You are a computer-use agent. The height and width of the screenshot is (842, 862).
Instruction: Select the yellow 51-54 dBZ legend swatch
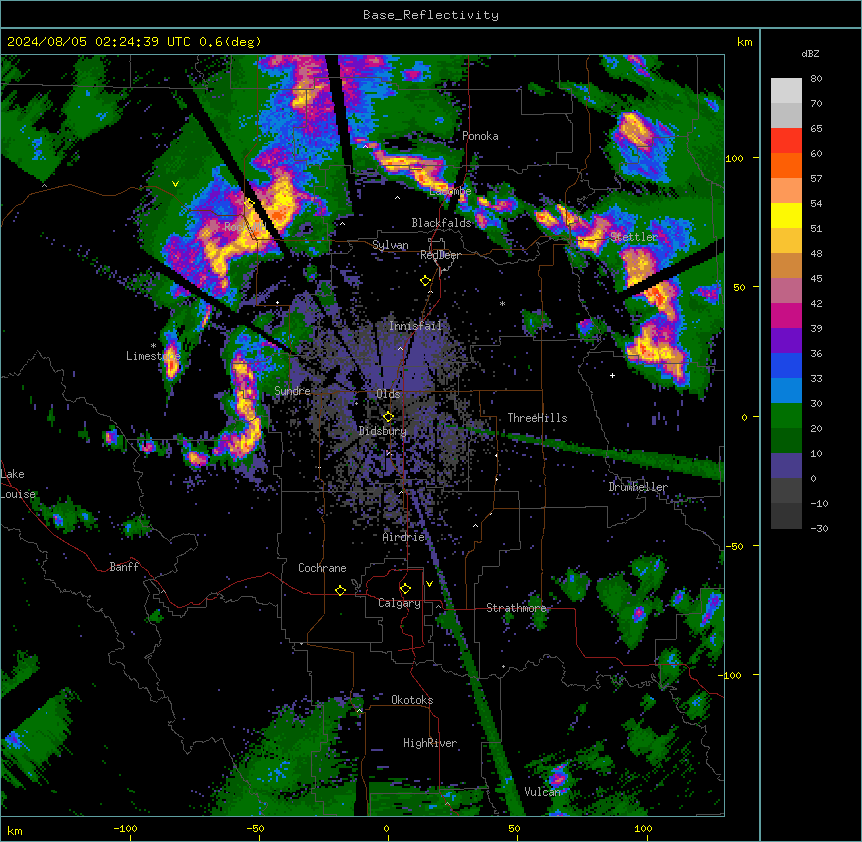(786, 215)
